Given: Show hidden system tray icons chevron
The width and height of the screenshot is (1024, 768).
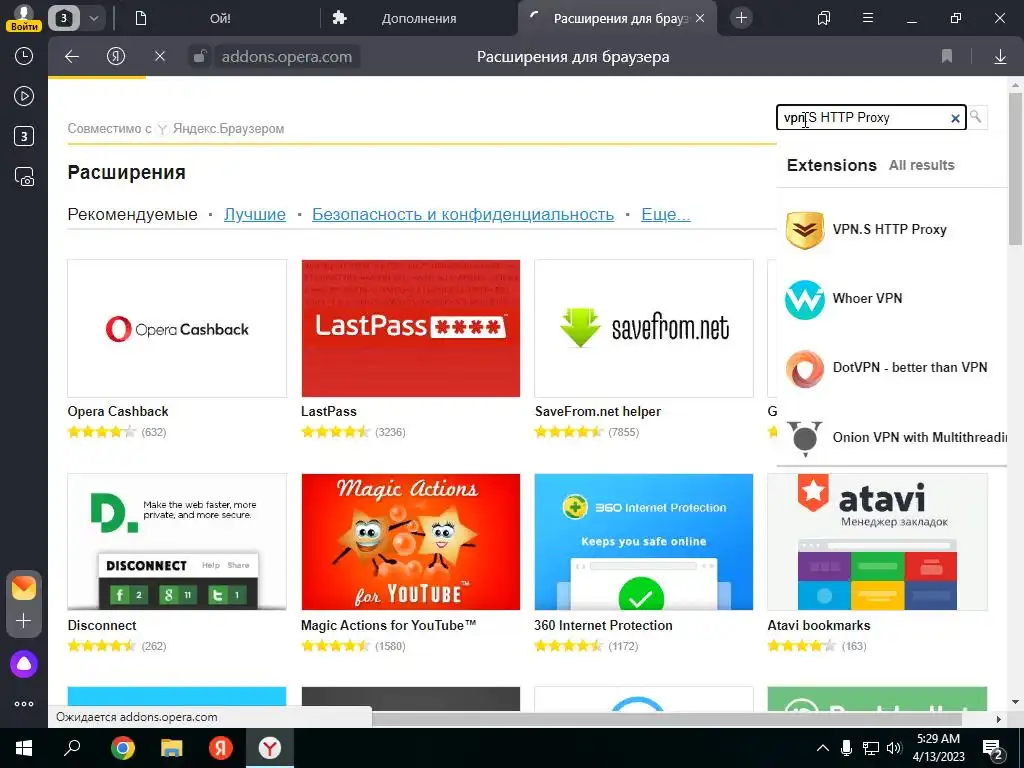Looking at the screenshot, I should [x=823, y=748].
